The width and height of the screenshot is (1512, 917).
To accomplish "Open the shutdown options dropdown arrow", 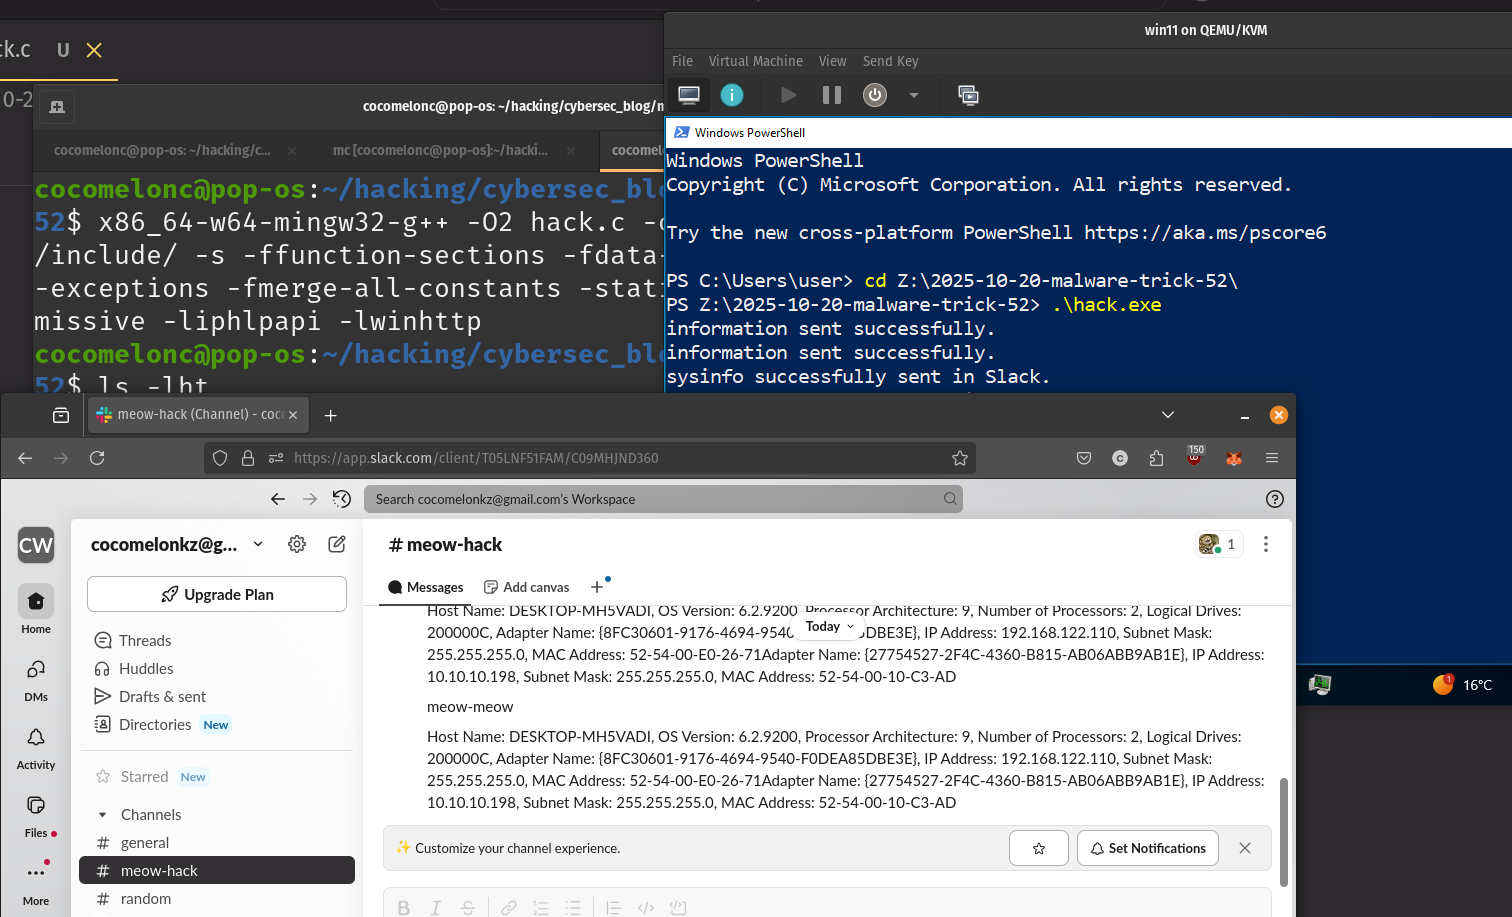I will pyautogui.click(x=913, y=95).
